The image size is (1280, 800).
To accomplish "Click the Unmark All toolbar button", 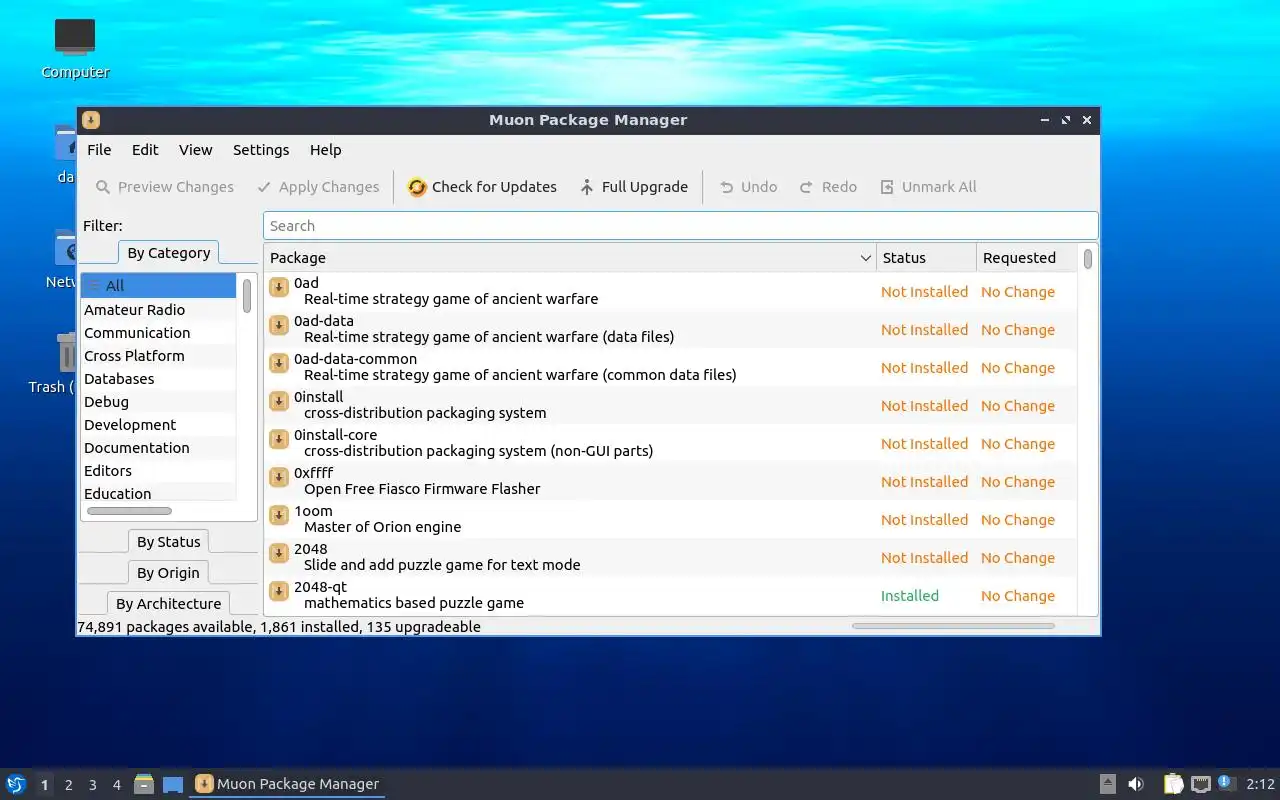I will [928, 187].
